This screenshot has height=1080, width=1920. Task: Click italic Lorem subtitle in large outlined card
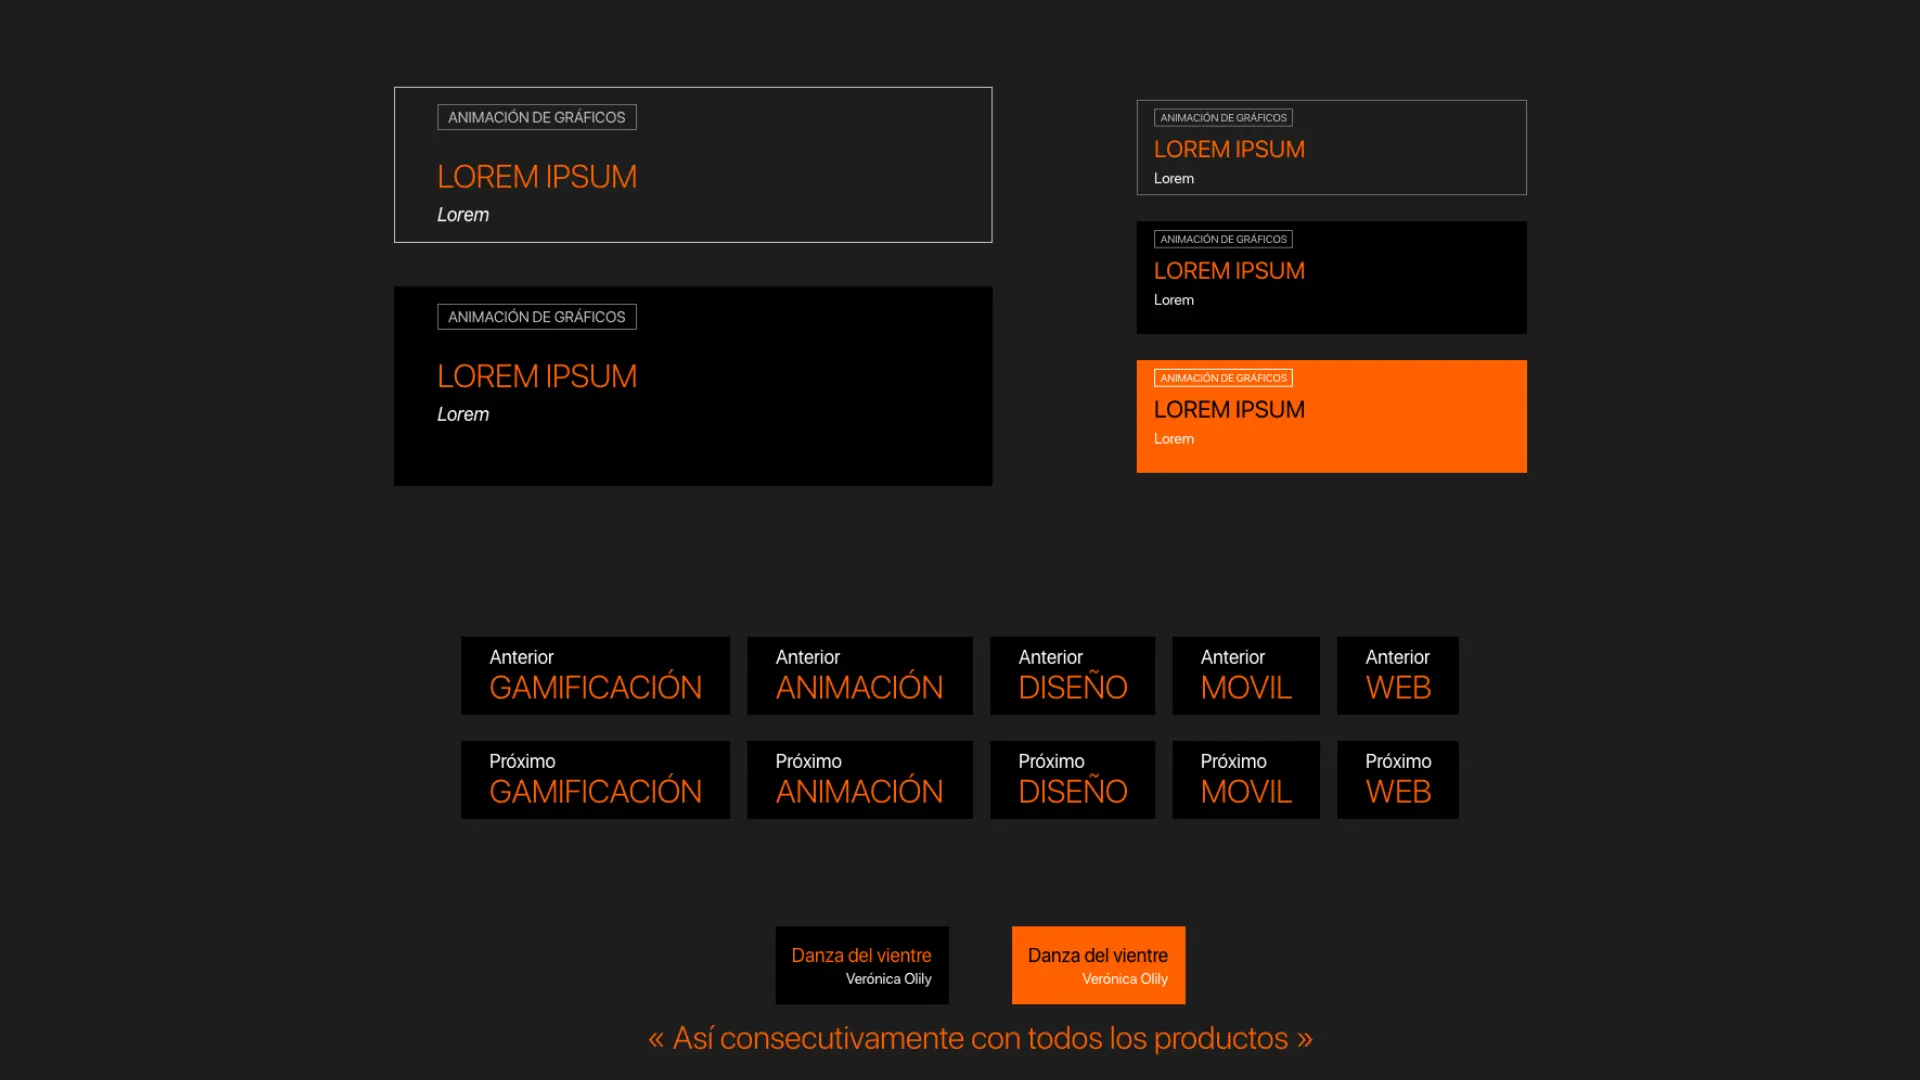(463, 215)
